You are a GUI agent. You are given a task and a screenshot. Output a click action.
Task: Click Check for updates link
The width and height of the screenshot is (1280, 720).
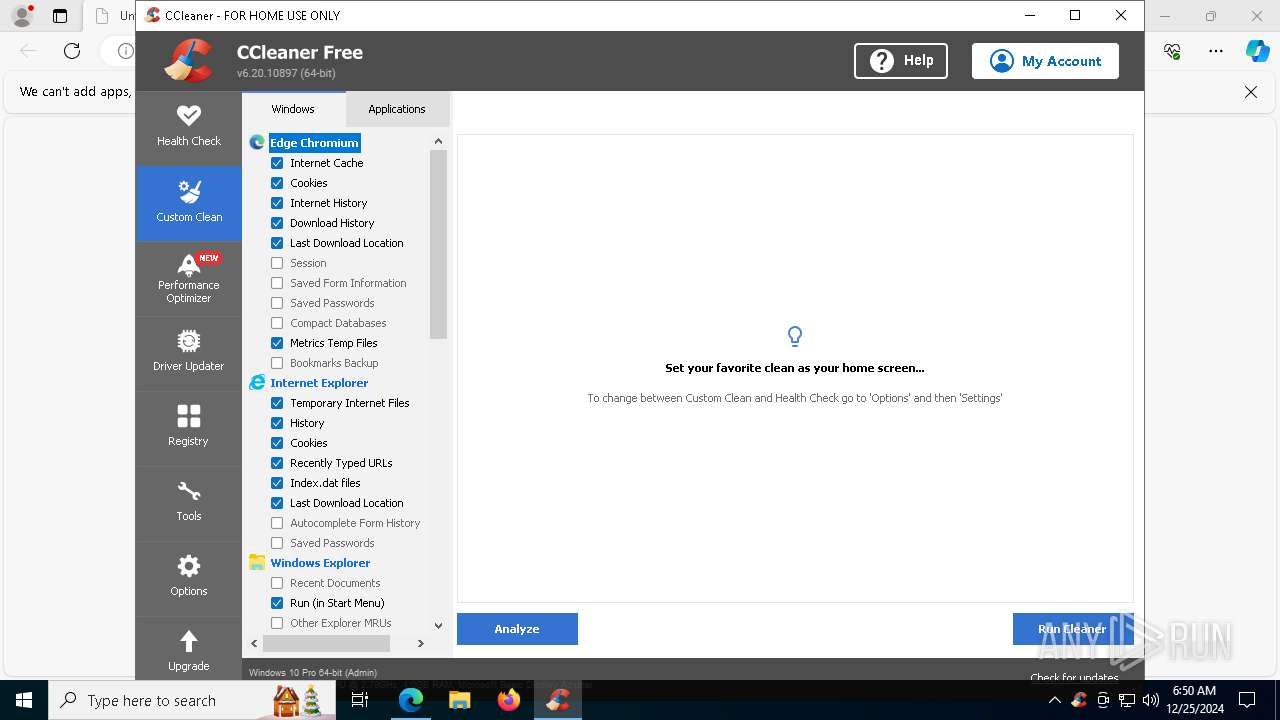pyautogui.click(x=1074, y=677)
